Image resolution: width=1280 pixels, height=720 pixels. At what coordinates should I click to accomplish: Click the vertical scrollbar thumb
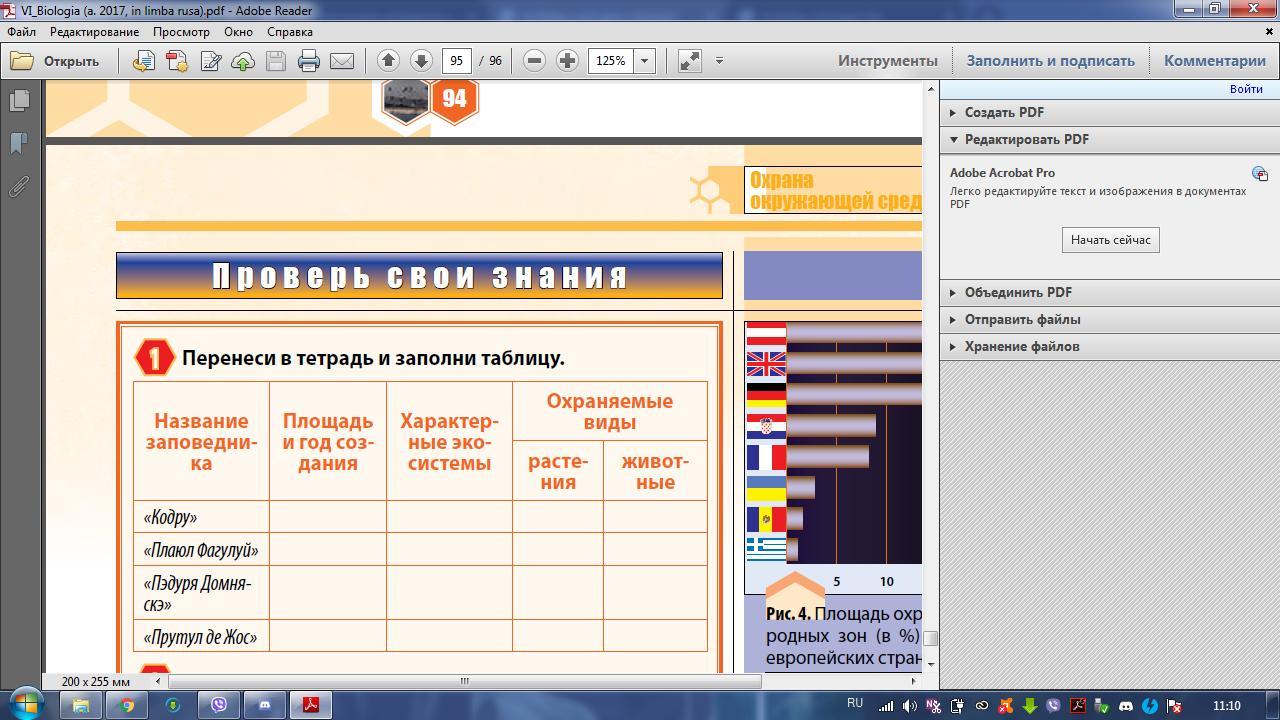(930, 638)
